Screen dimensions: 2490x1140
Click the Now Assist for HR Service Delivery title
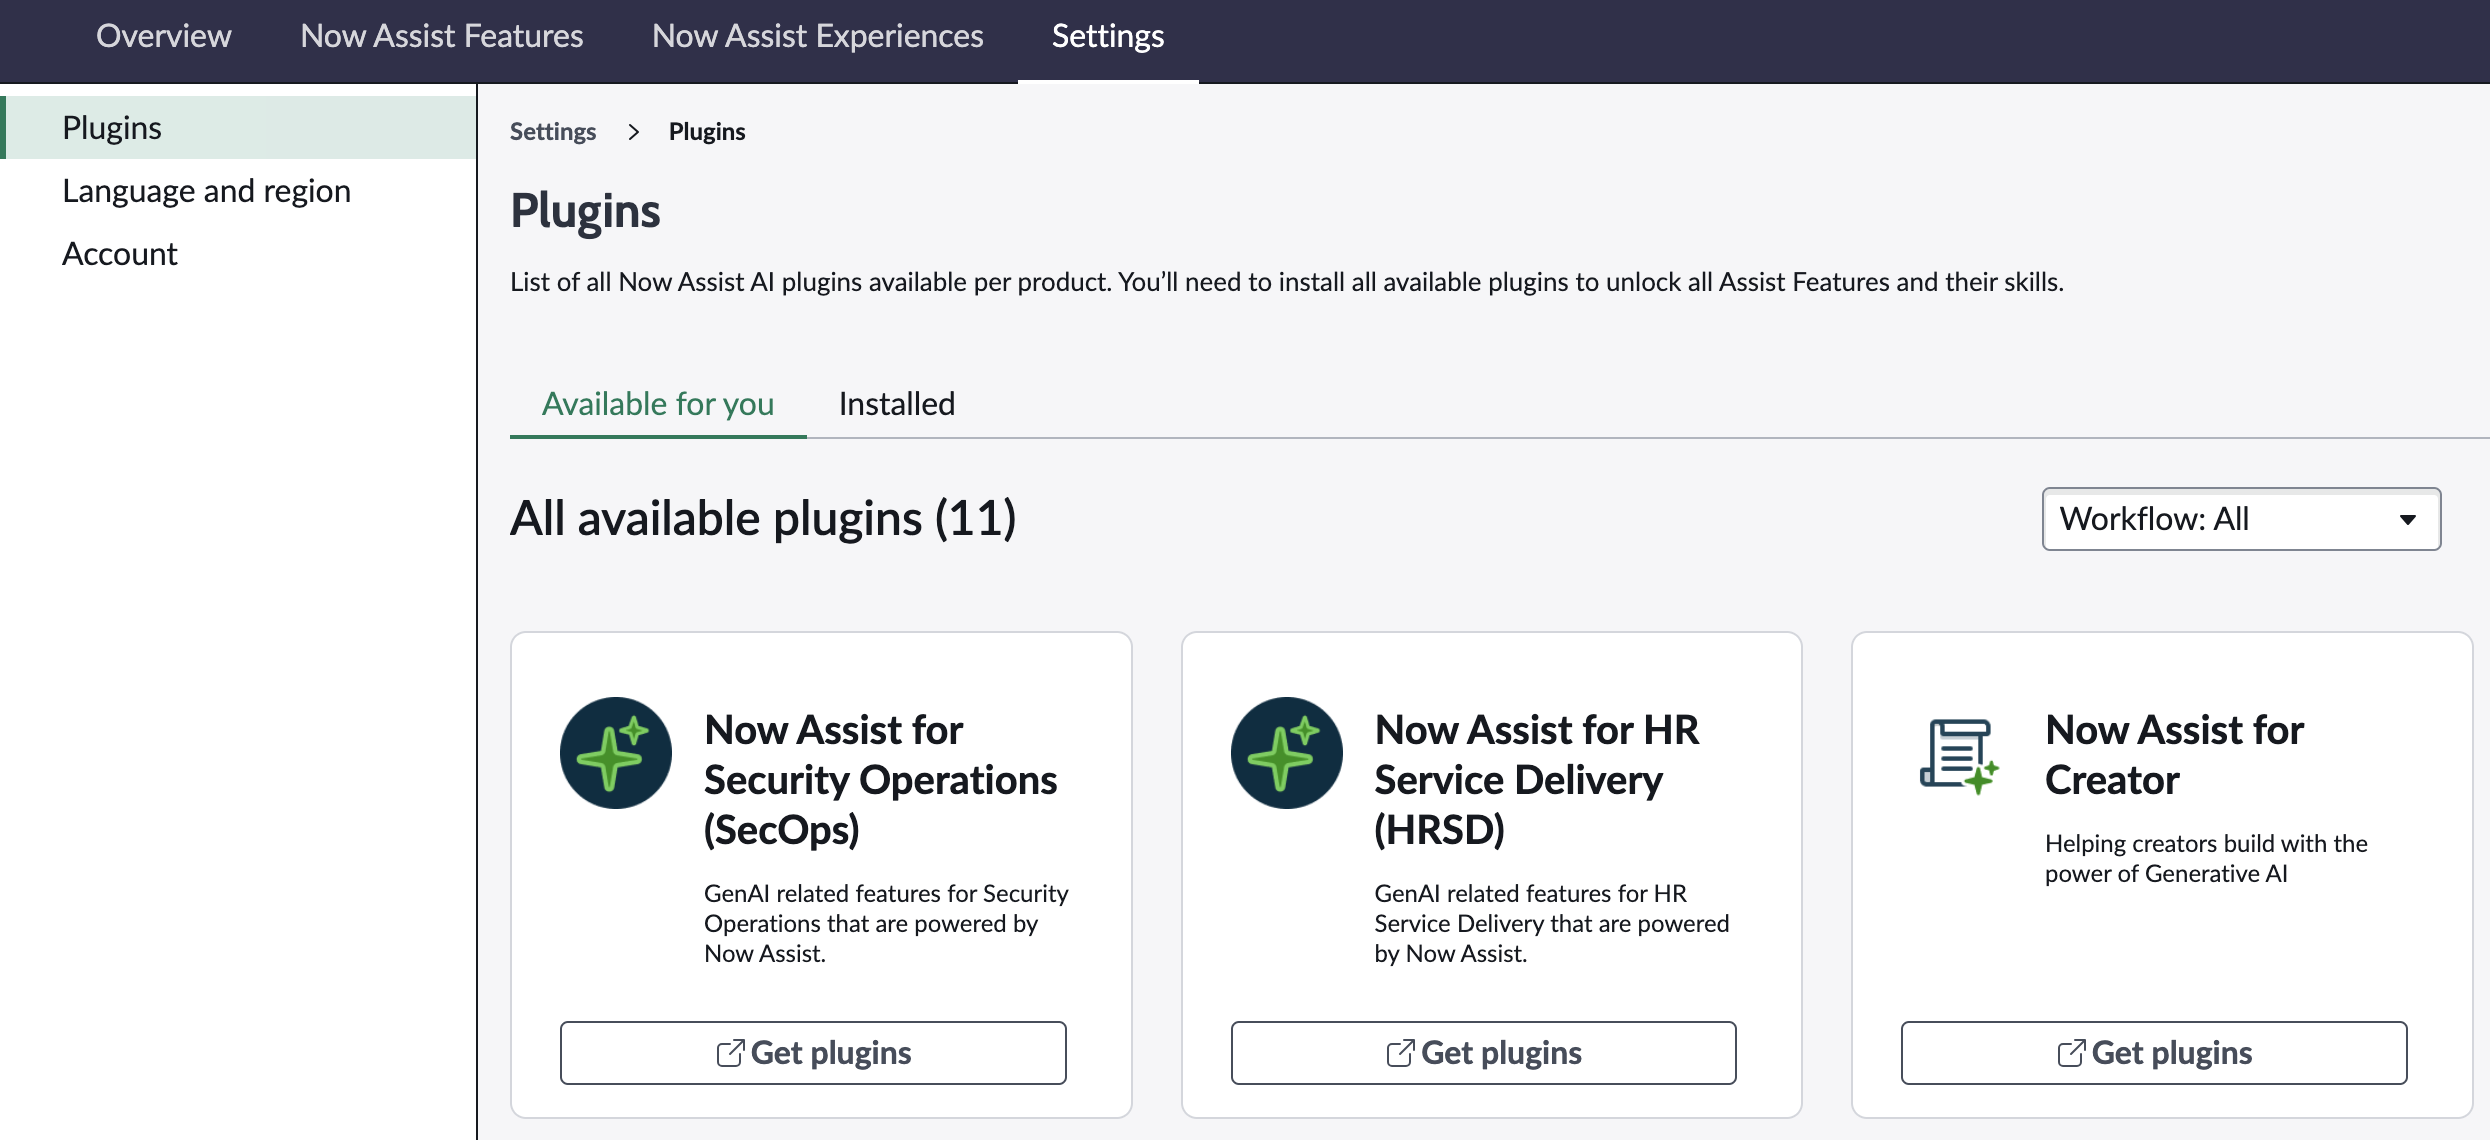(1537, 780)
